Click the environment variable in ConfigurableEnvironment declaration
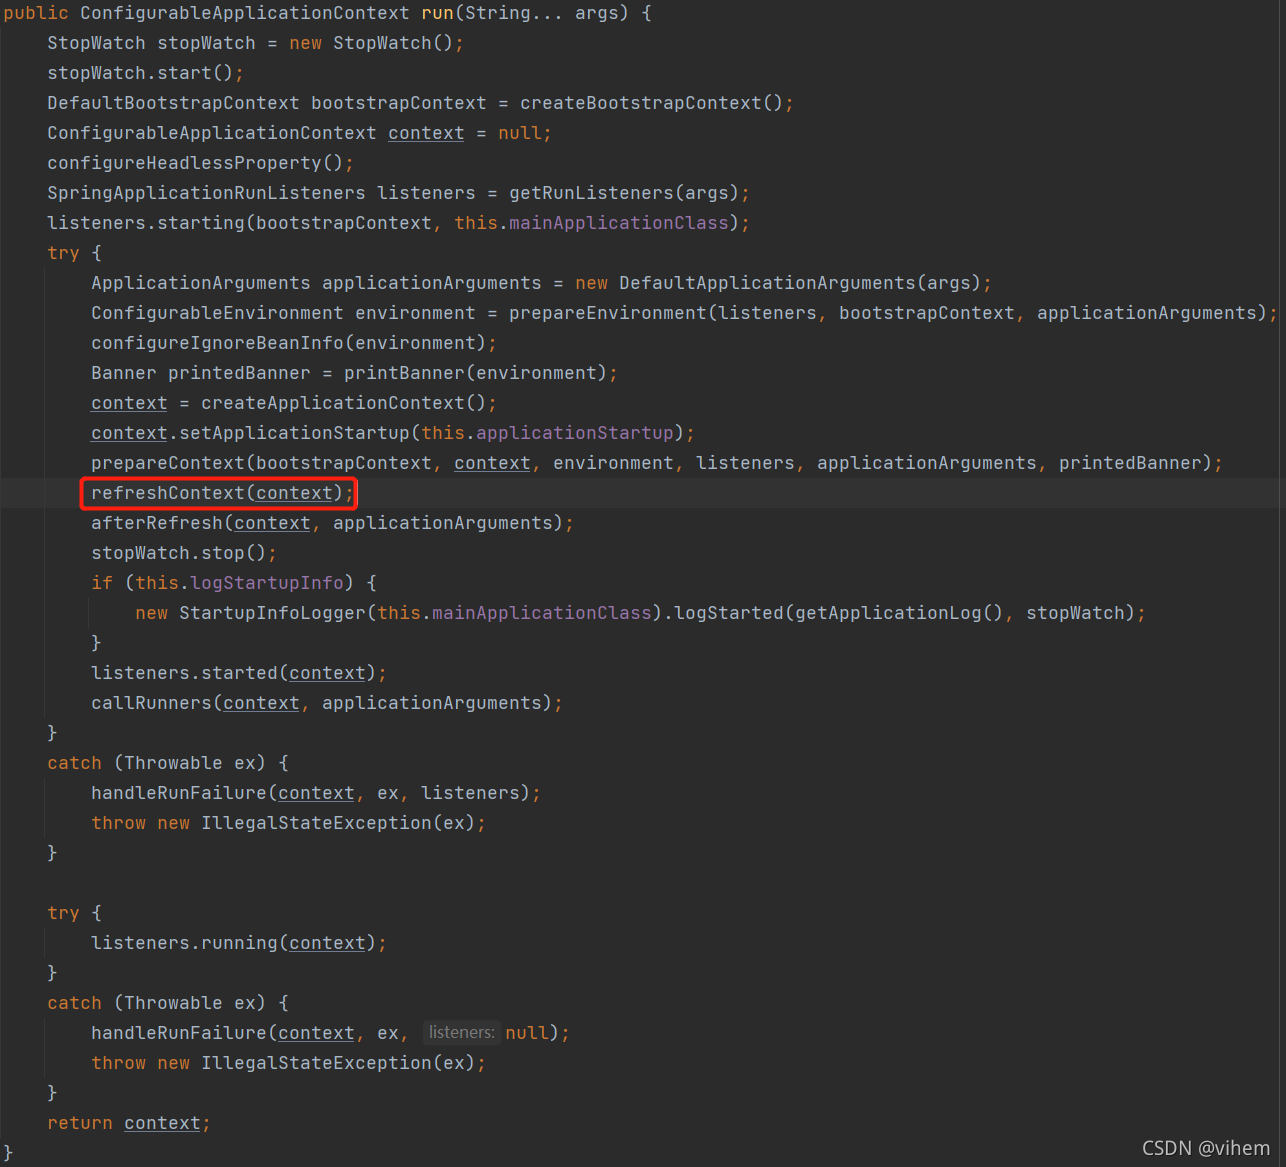The width and height of the screenshot is (1286, 1167). [415, 313]
